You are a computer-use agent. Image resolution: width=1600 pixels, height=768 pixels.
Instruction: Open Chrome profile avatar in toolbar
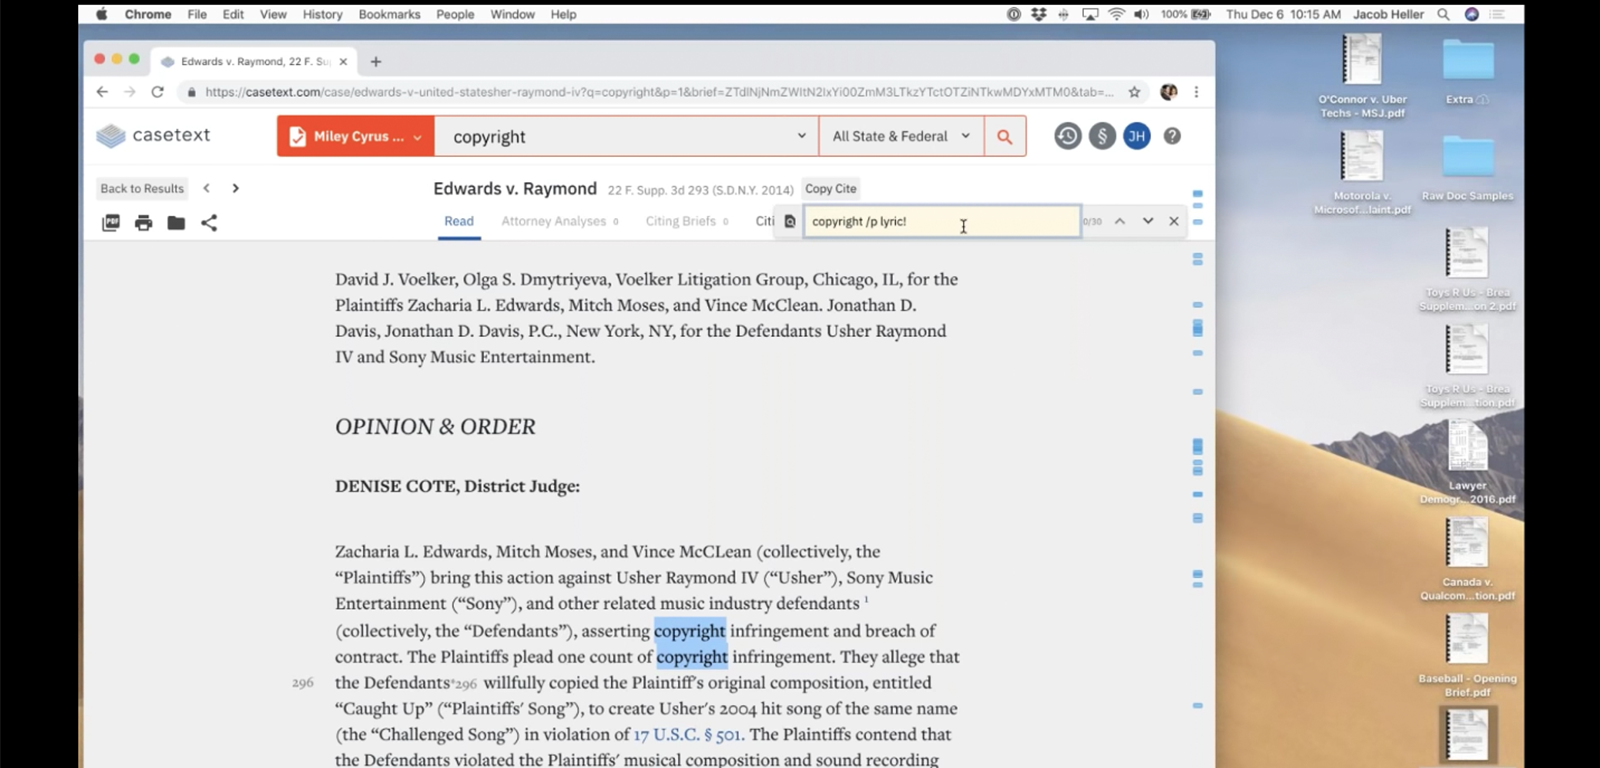tap(1168, 92)
